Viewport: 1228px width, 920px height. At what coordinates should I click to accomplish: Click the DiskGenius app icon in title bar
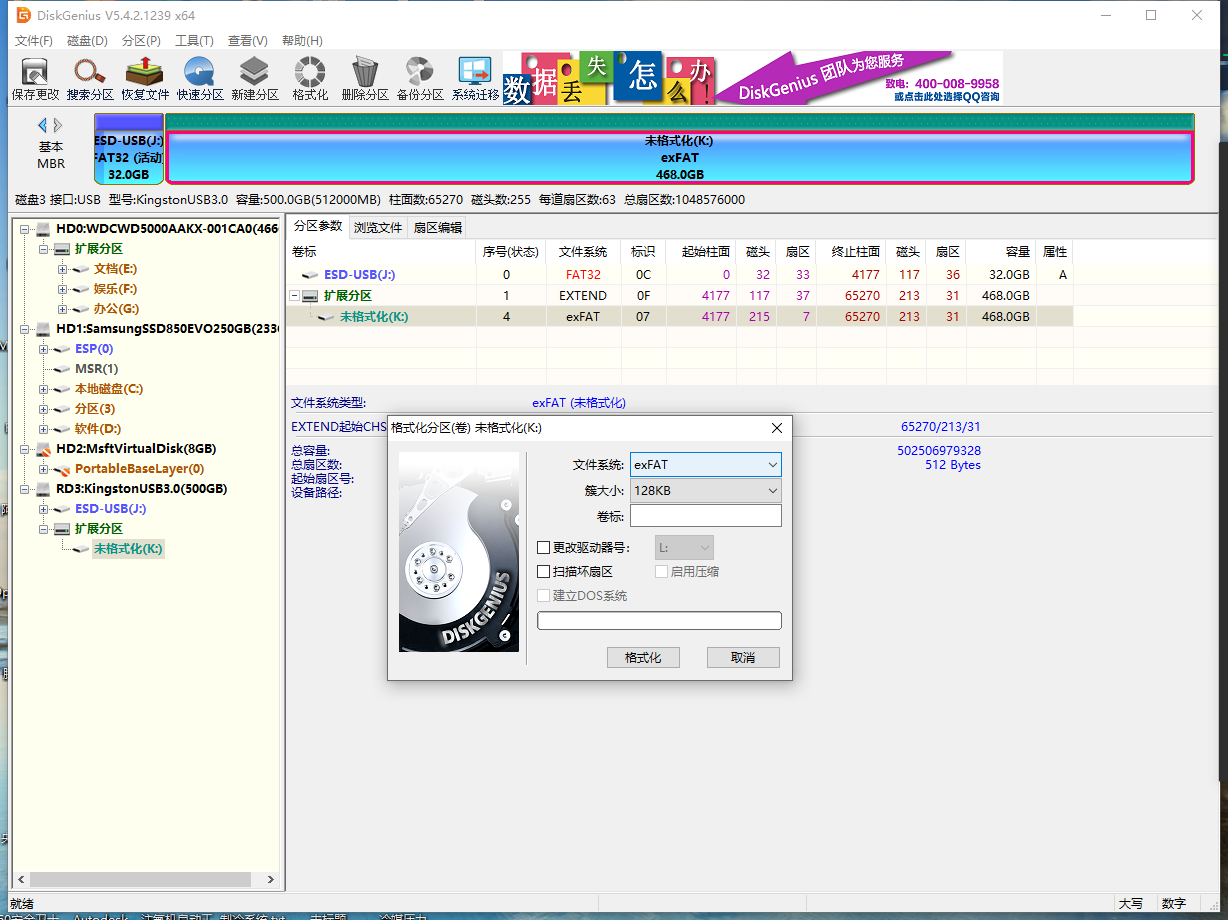(x=24, y=15)
